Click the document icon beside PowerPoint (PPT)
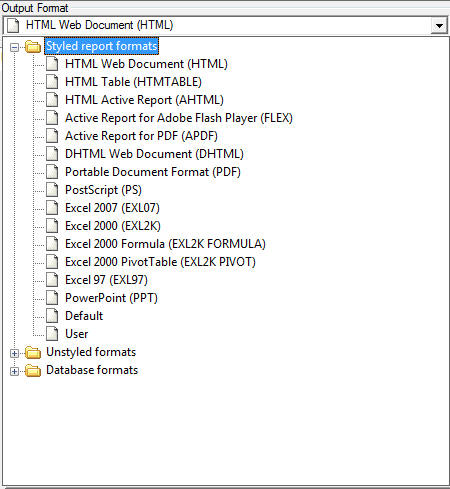 click(x=52, y=298)
